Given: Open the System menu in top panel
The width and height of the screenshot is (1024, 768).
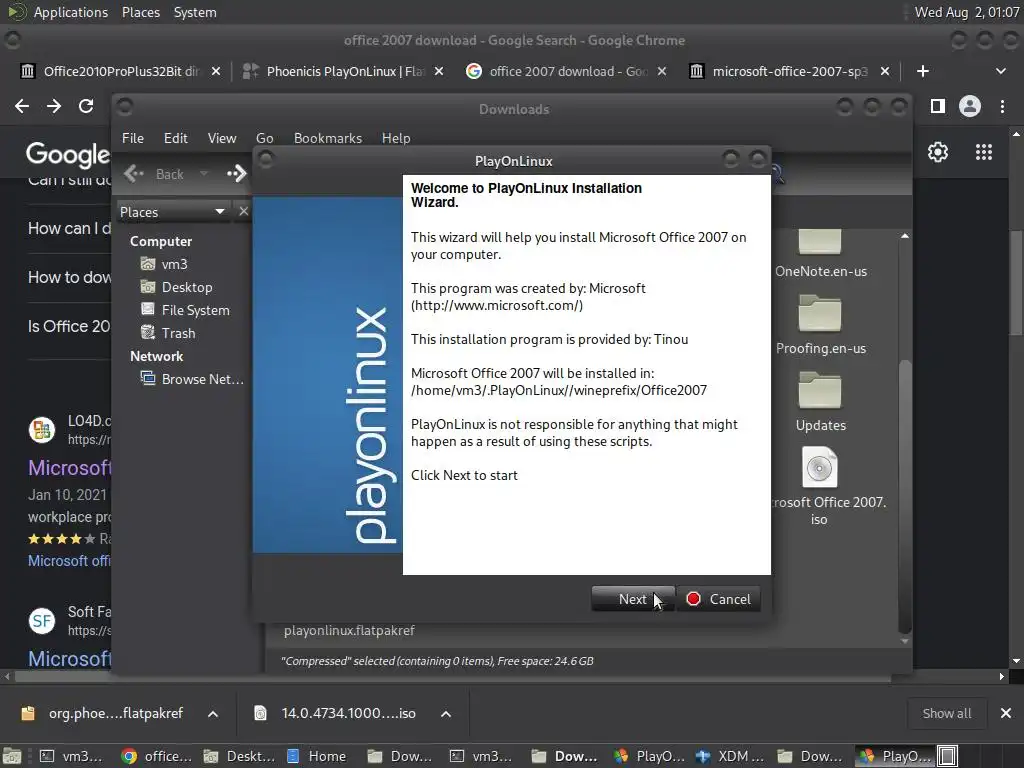Looking at the screenshot, I should pos(195,12).
